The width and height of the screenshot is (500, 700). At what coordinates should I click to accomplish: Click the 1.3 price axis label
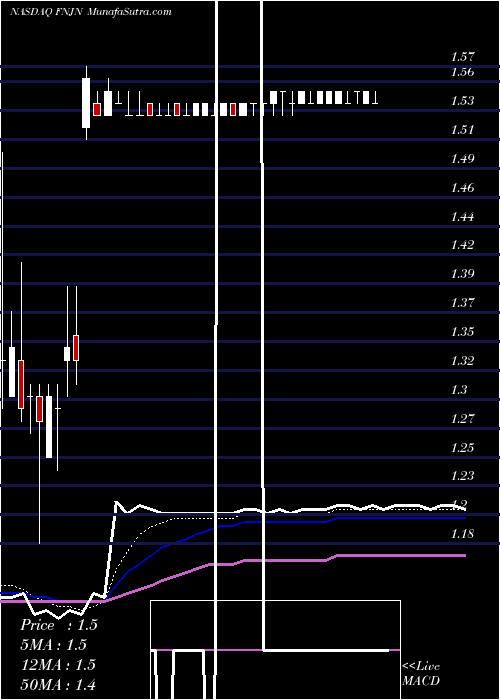click(460, 390)
